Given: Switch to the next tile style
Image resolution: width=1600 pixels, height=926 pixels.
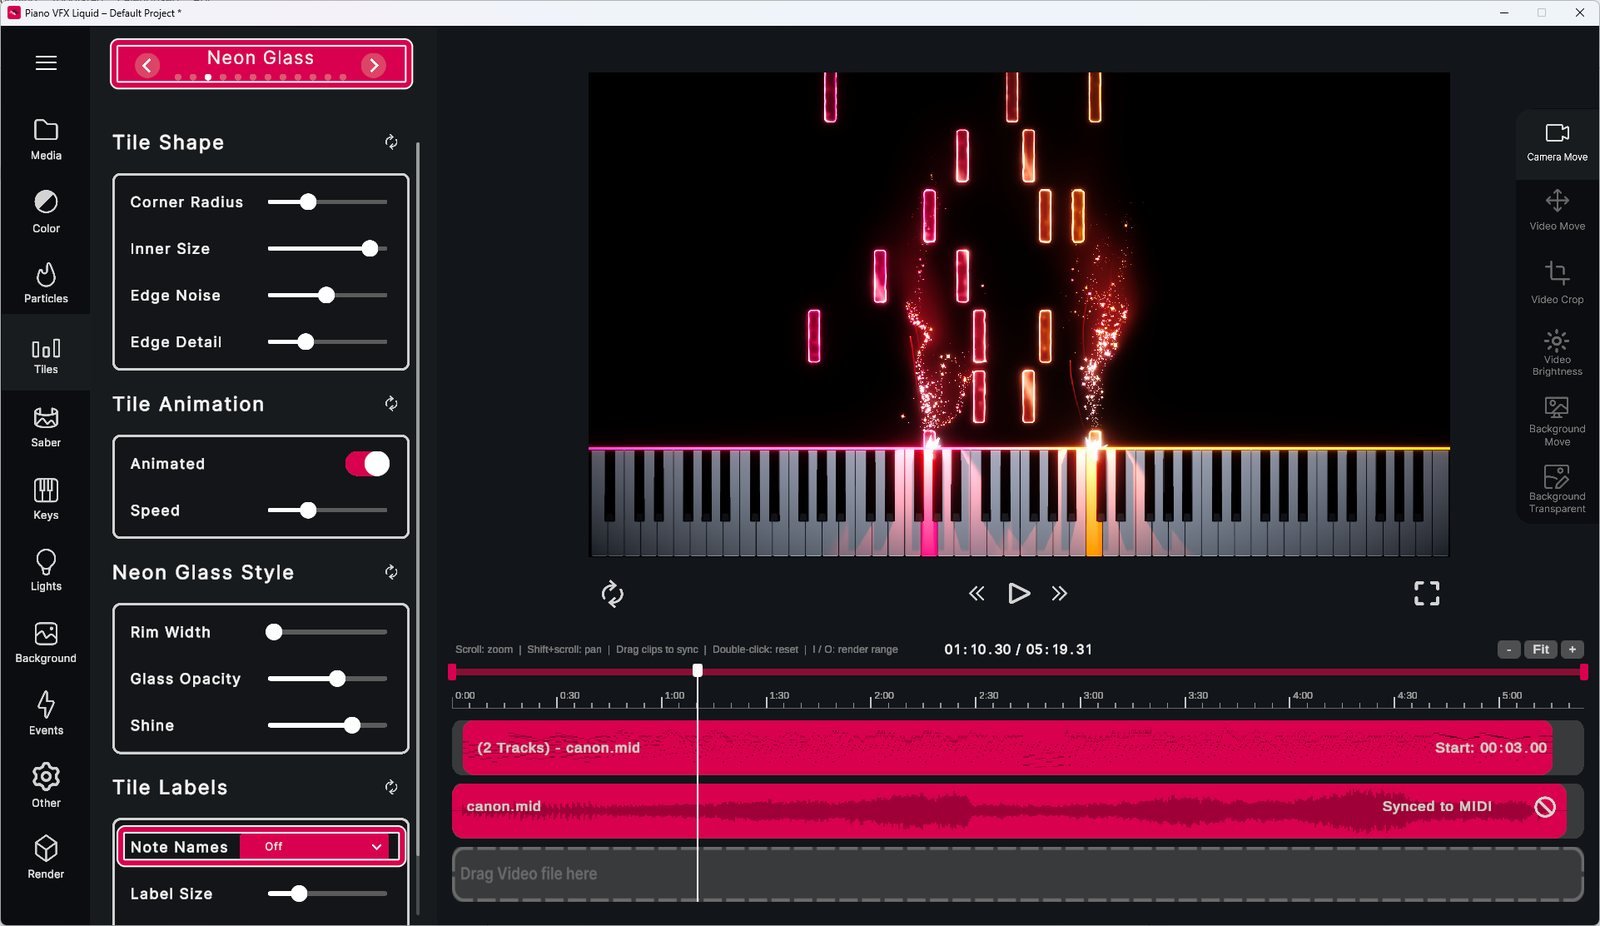Looking at the screenshot, I should click(x=374, y=65).
